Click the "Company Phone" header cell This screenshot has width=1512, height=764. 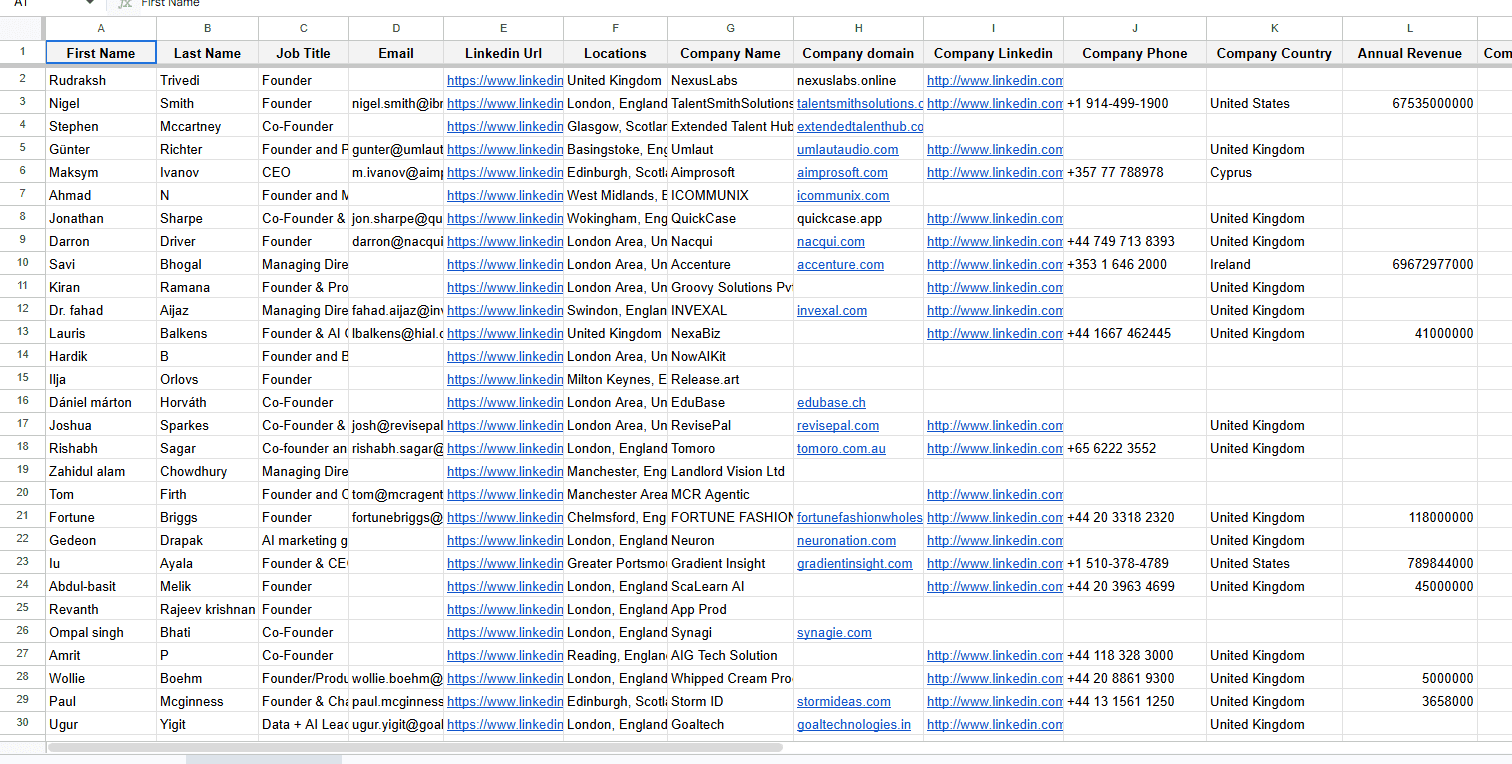click(1135, 53)
